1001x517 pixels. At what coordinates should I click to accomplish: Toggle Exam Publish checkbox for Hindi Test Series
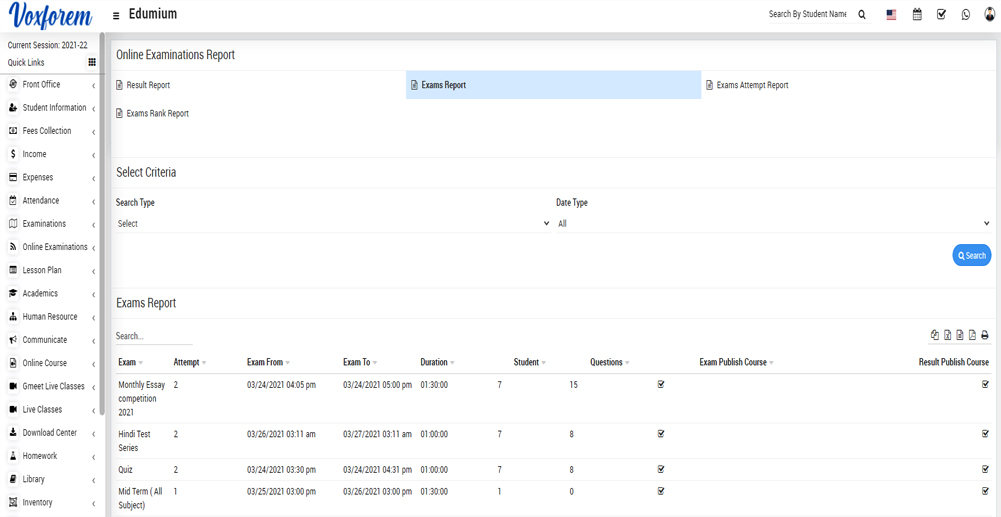661,434
